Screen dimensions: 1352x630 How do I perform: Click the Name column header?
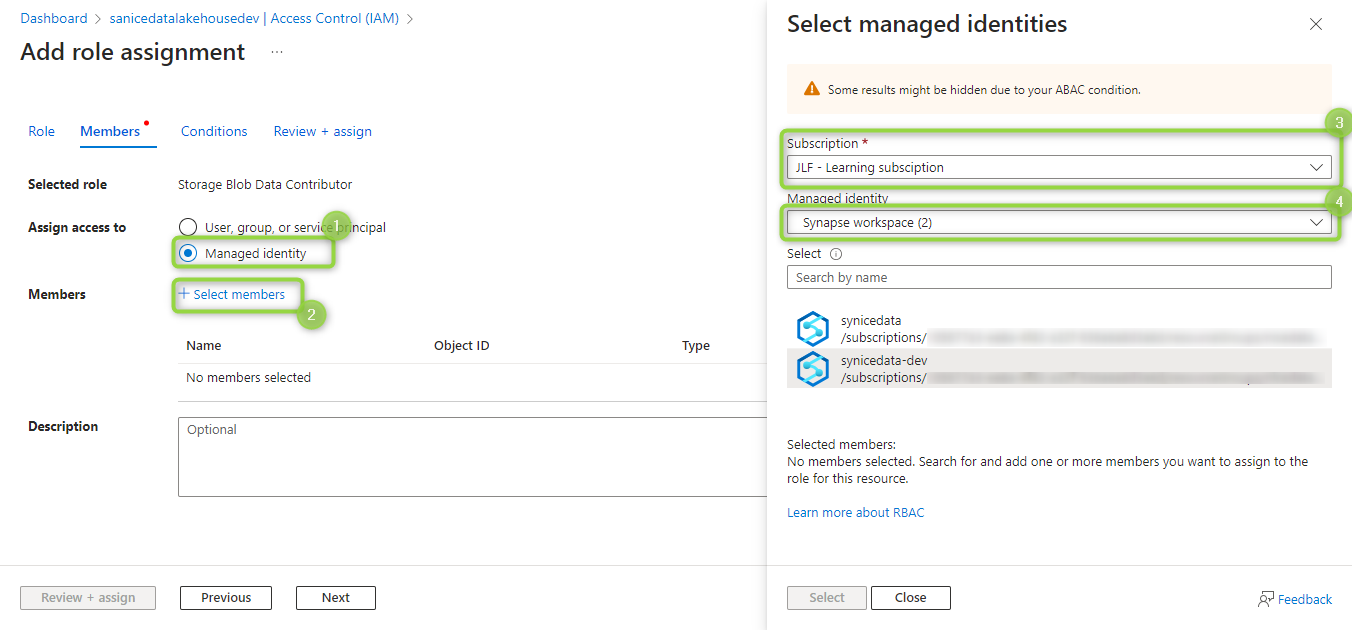coord(204,345)
